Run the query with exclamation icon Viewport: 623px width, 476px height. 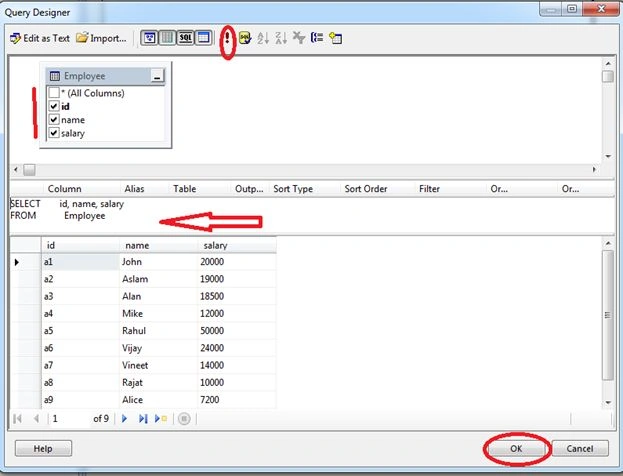[x=227, y=38]
